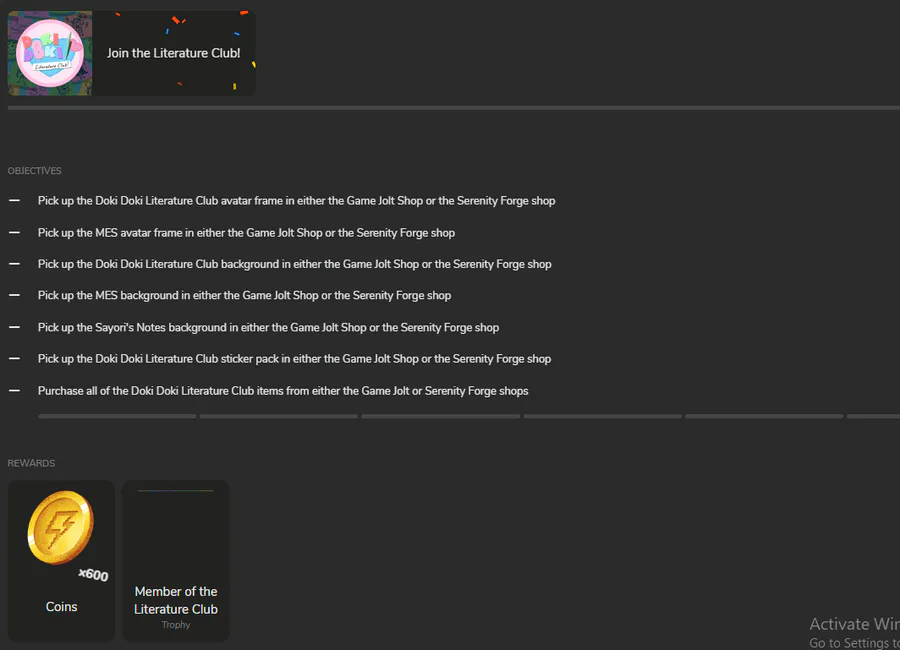Click second segment of purchase progress bar

click(279, 416)
